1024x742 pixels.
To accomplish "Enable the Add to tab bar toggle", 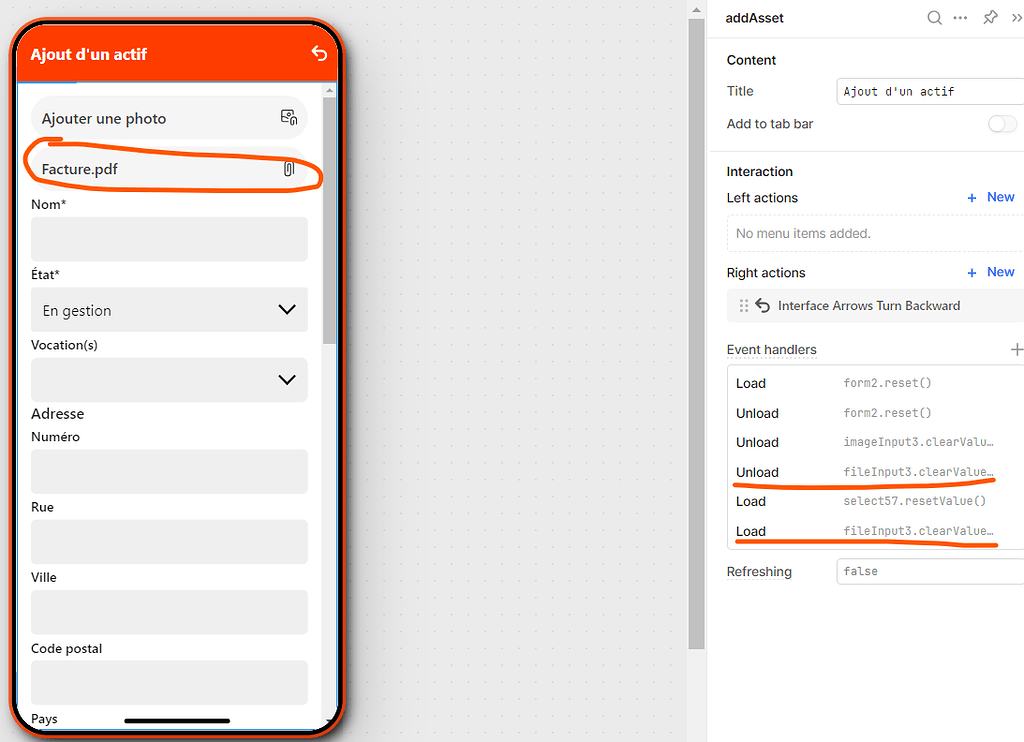I will [1000, 123].
